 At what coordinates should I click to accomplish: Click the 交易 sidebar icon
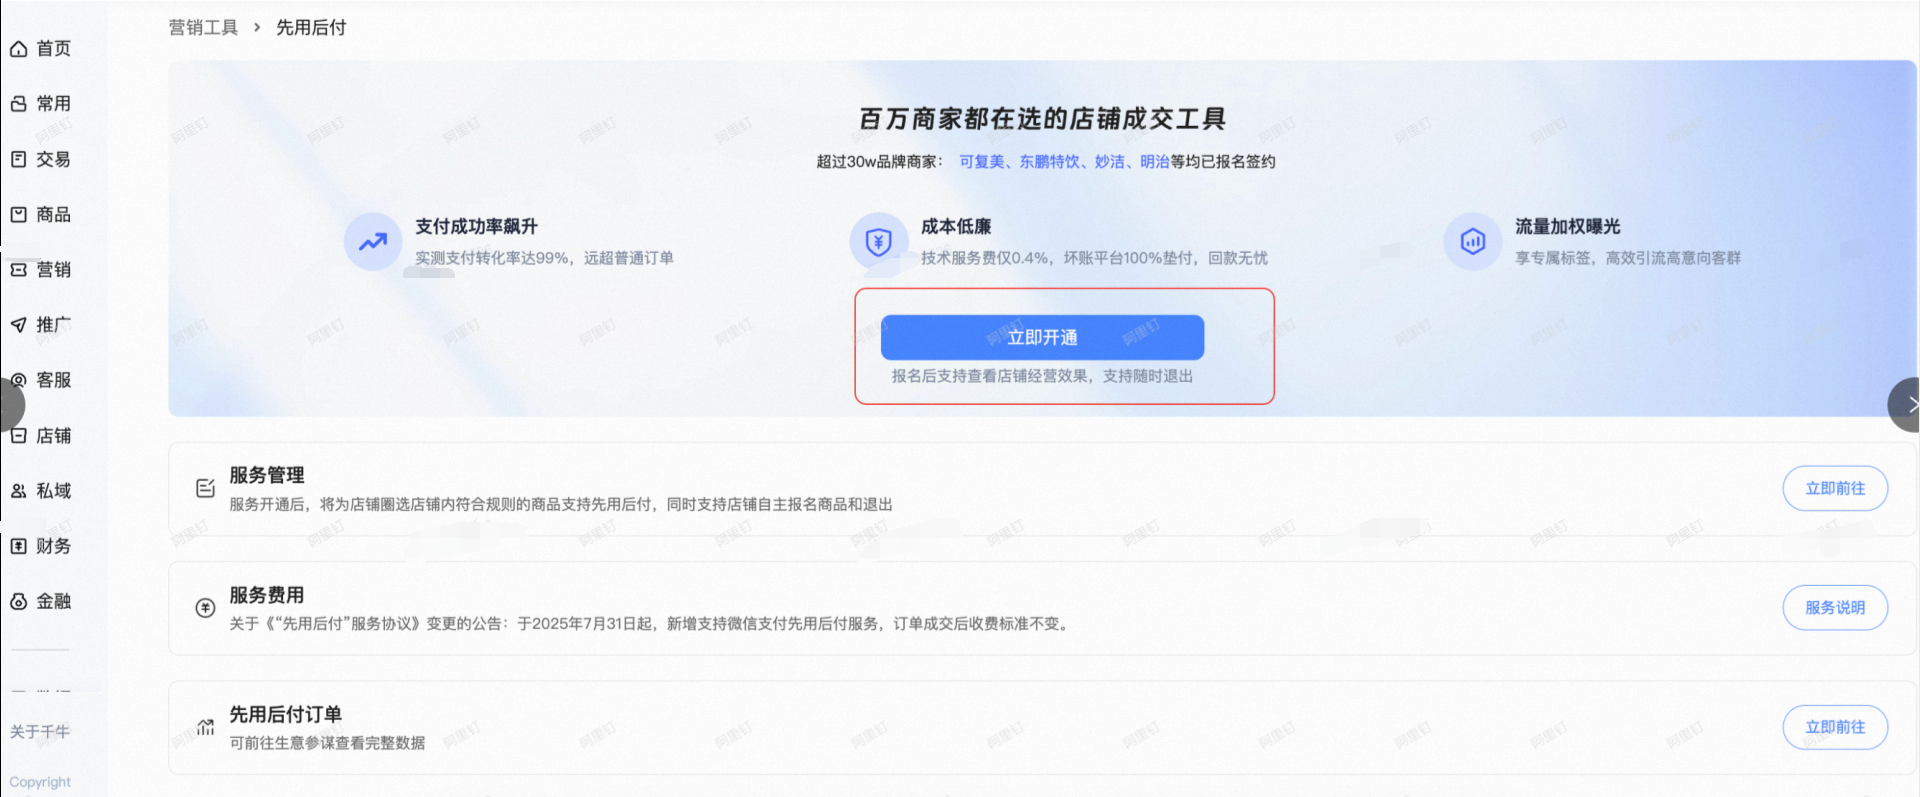pyautogui.click(x=18, y=159)
